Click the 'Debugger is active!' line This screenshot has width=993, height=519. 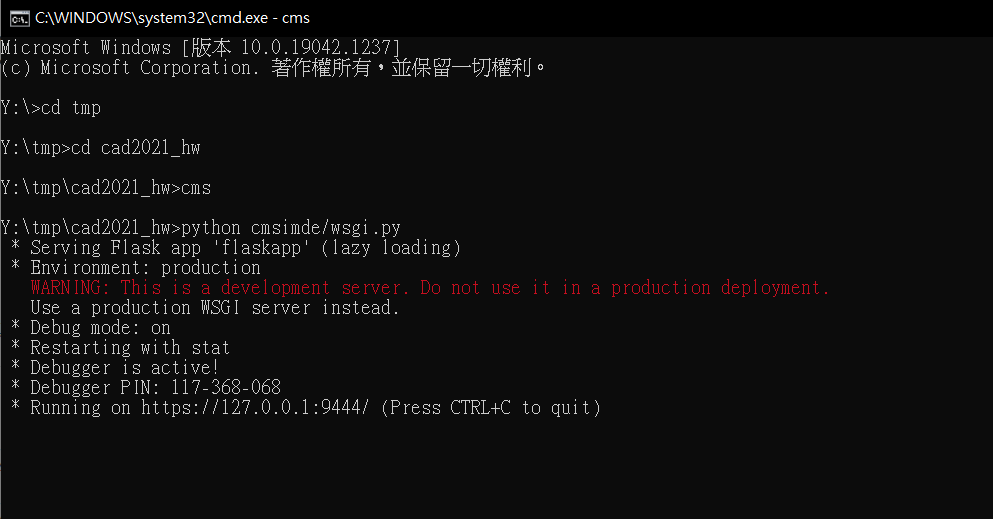click(x=124, y=368)
